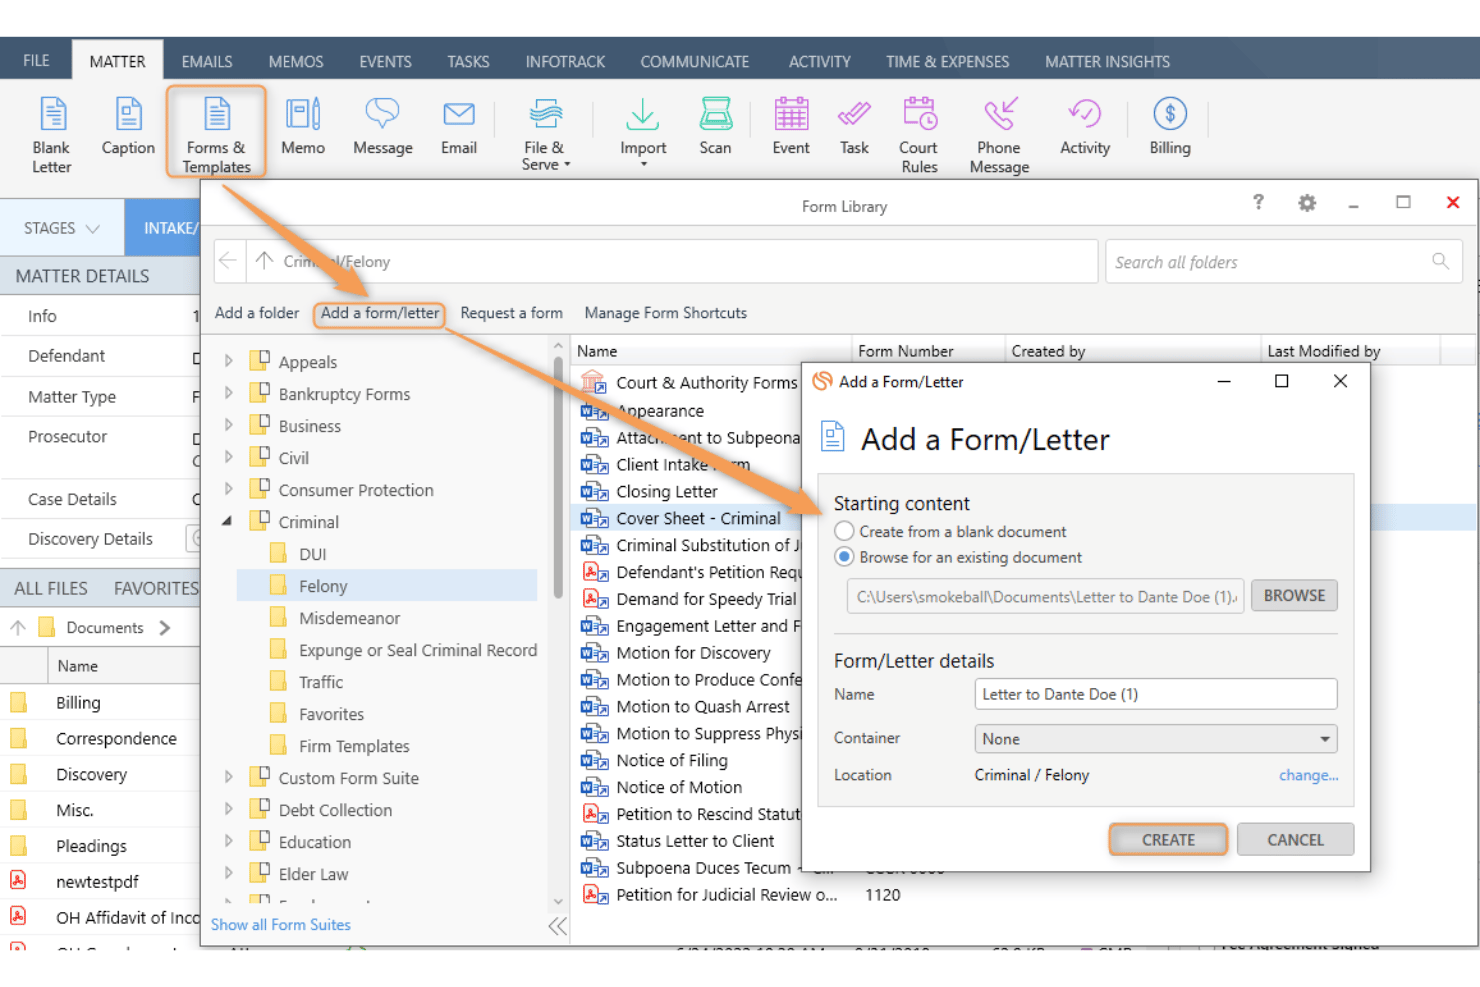Create a new Task
The image size is (1480, 987).
pyautogui.click(x=854, y=127)
